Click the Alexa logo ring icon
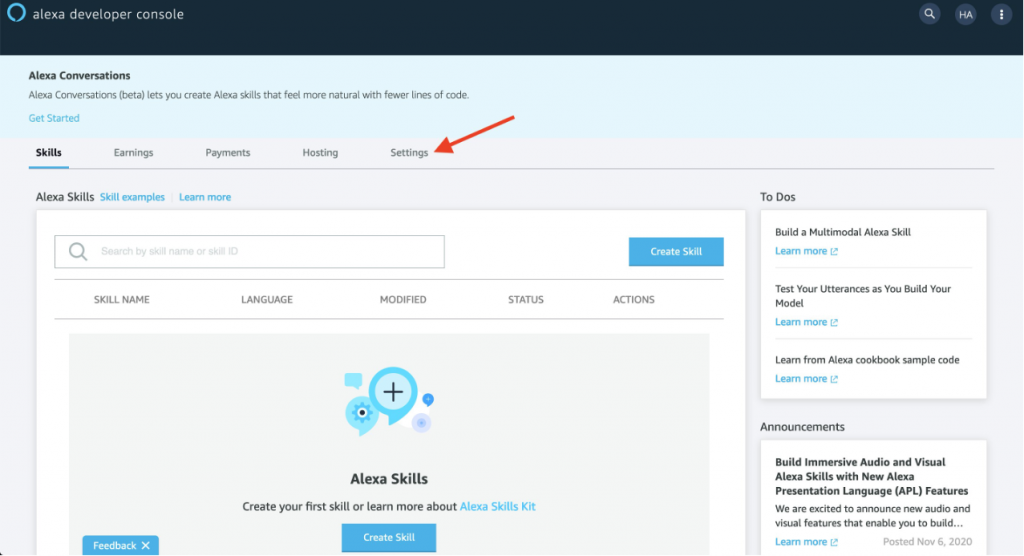Image resolution: width=1024 pixels, height=556 pixels. coord(16,12)
